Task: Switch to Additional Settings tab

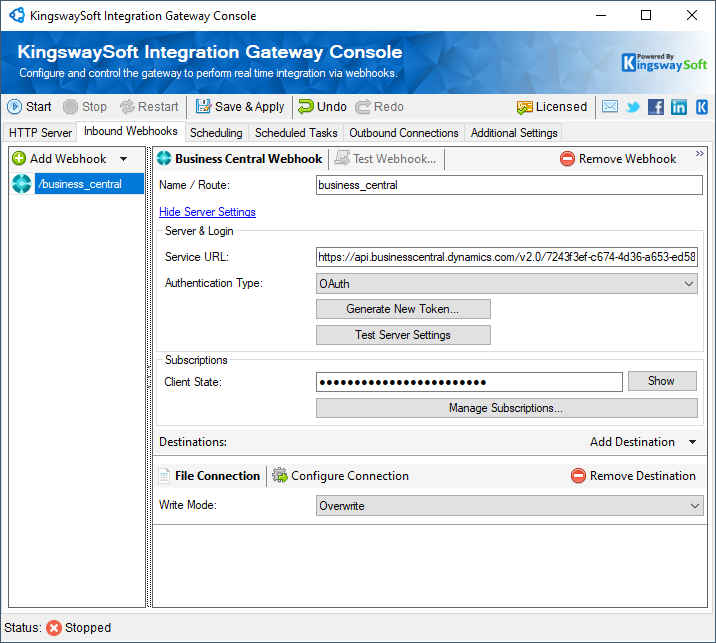Action: (514, 133)
